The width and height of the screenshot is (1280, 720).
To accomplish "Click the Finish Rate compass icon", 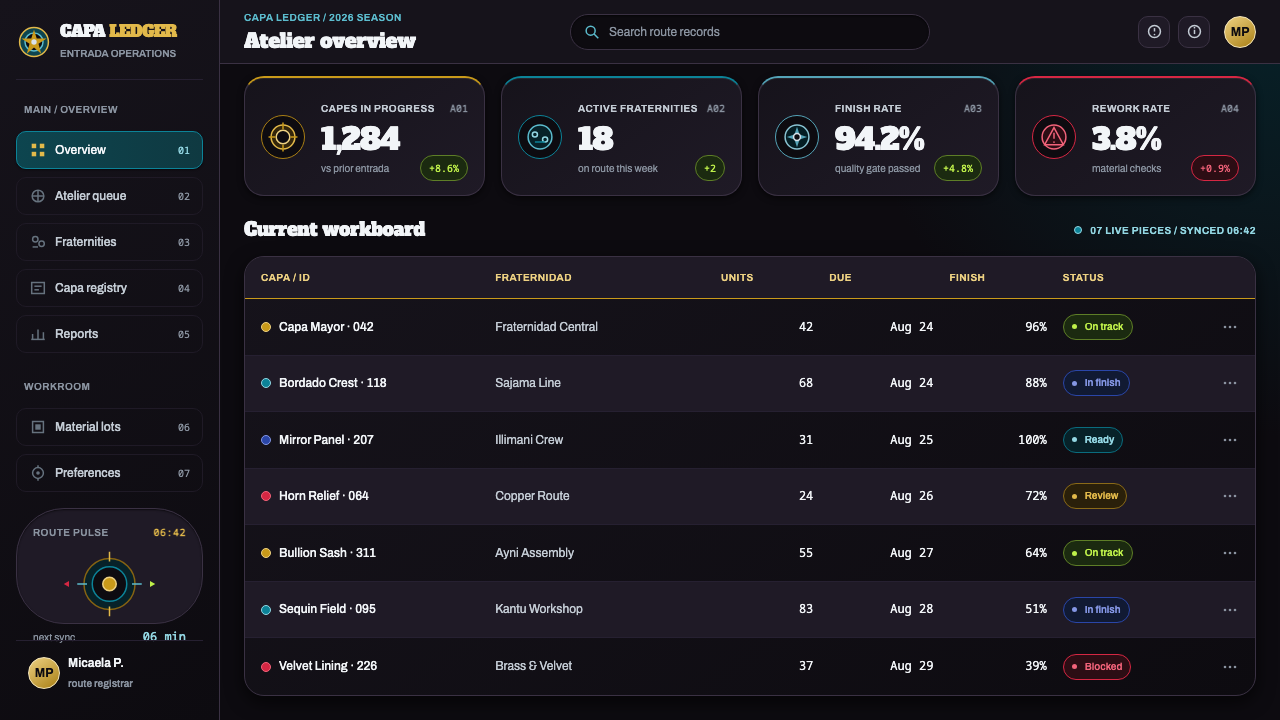I will click(797, 137).
